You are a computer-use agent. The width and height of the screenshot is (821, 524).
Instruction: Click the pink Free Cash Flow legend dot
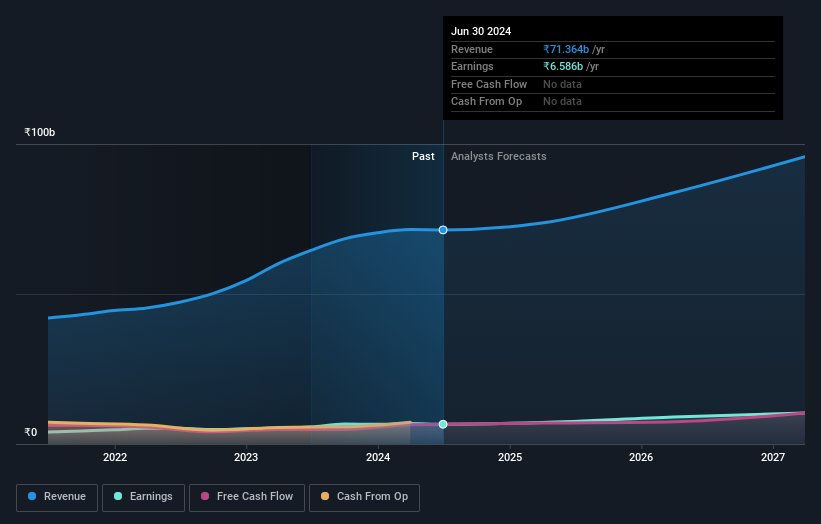(205, 496)
